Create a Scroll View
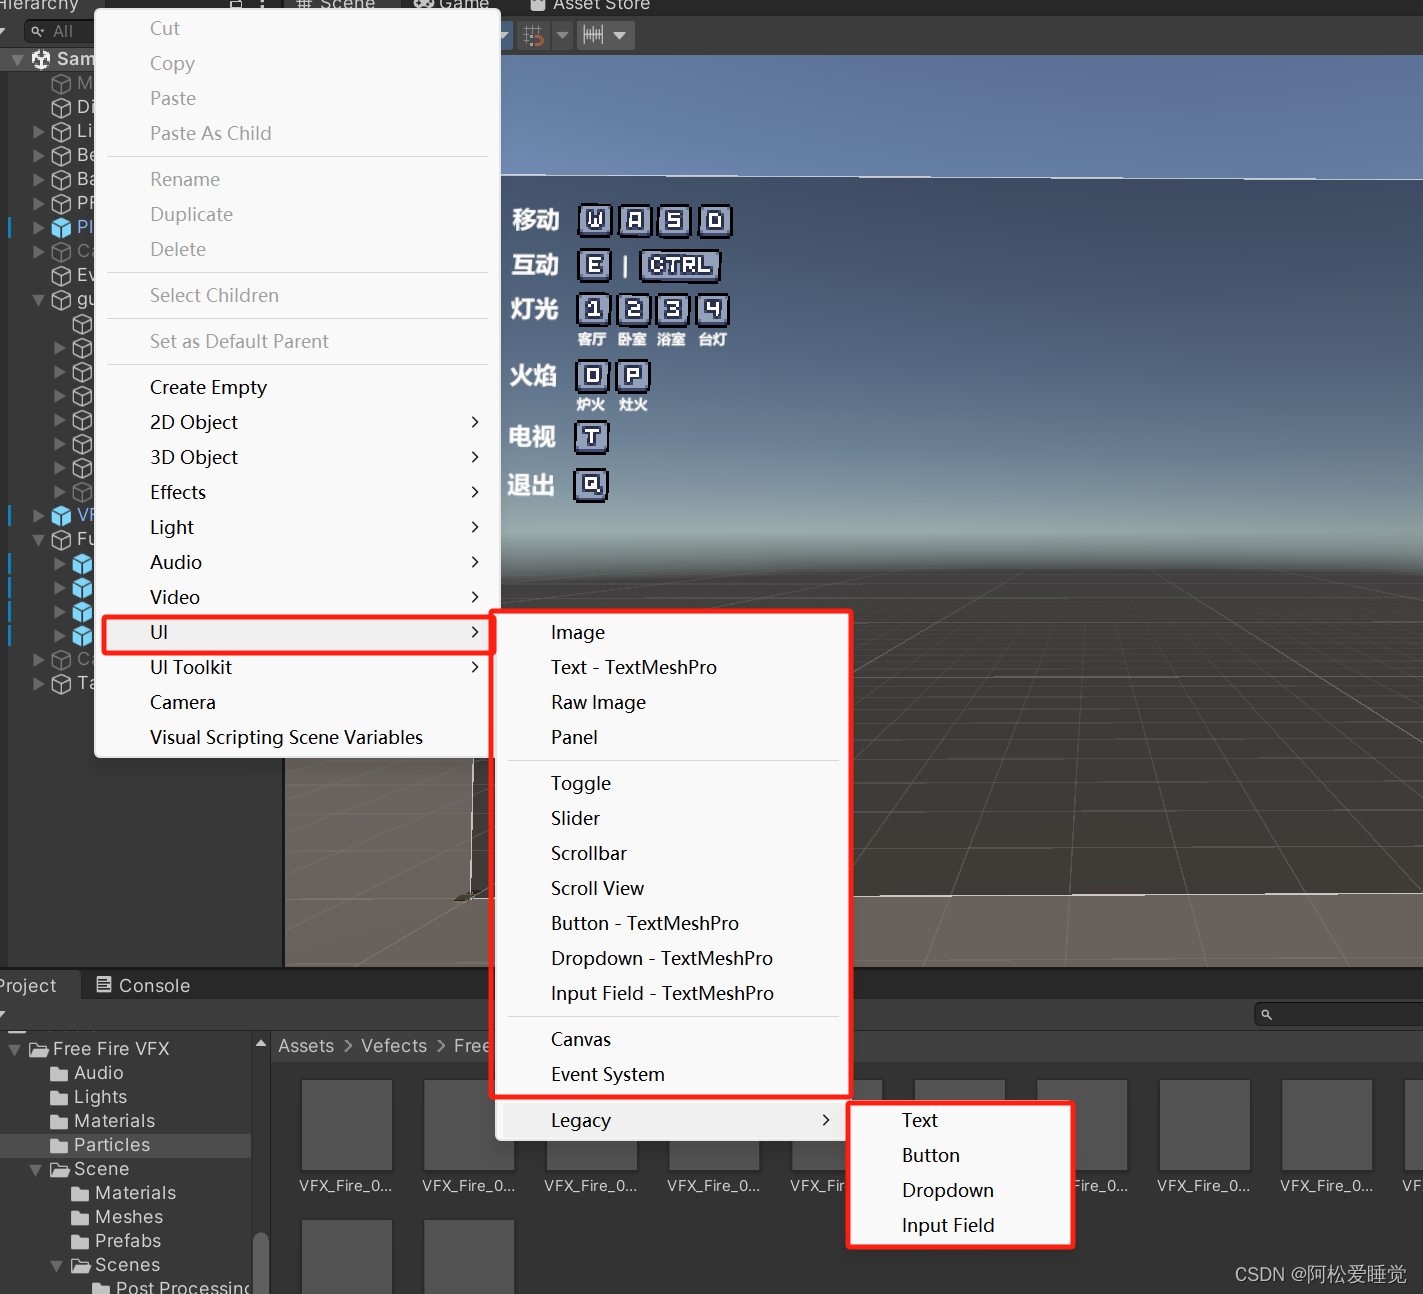This screenshot has height=1294, width=1423. pos(672,888)
